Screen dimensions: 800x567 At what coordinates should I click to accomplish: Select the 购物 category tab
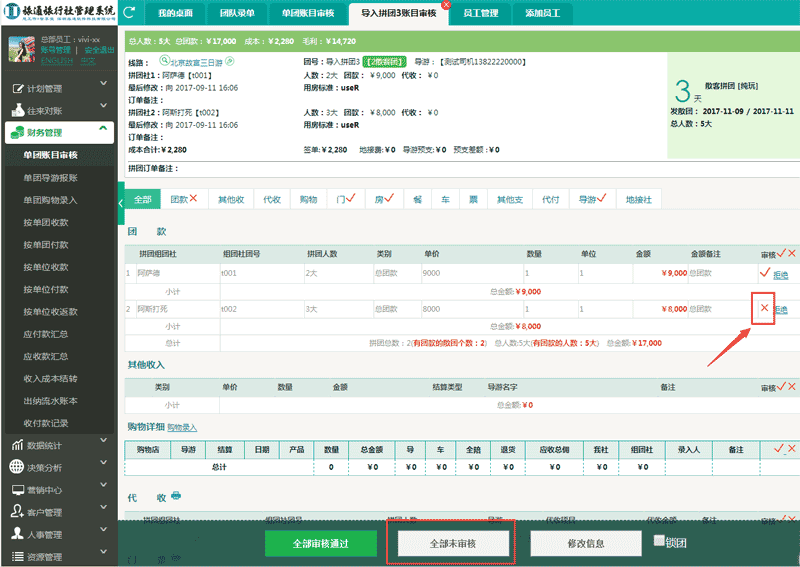308,200
